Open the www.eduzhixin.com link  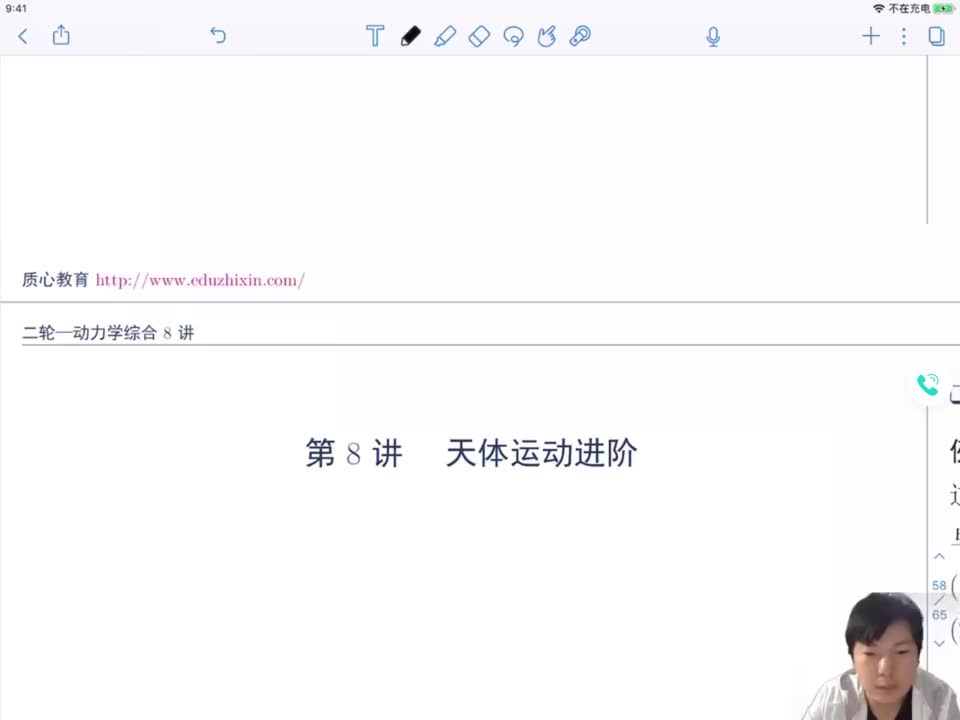tap(200, 280)
